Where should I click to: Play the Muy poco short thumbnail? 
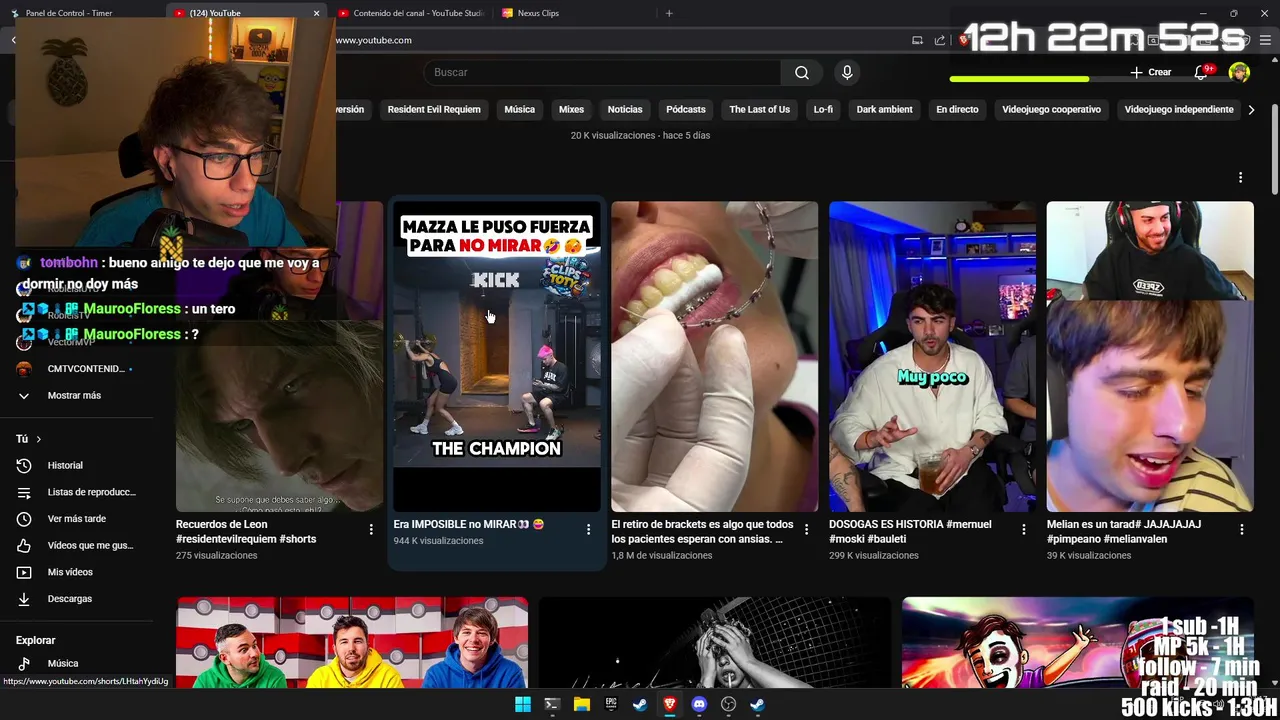(932, 357)
